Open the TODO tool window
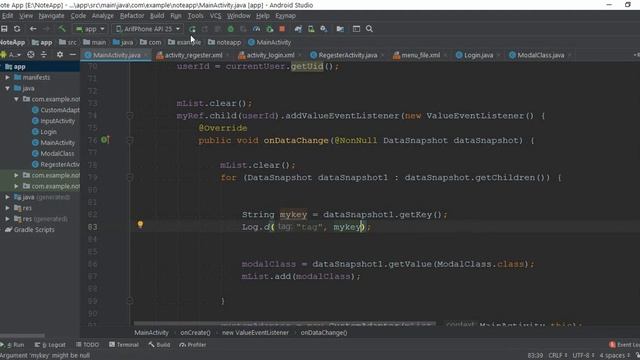This screenshot has width=640, height=360. (x=87, y=345)
